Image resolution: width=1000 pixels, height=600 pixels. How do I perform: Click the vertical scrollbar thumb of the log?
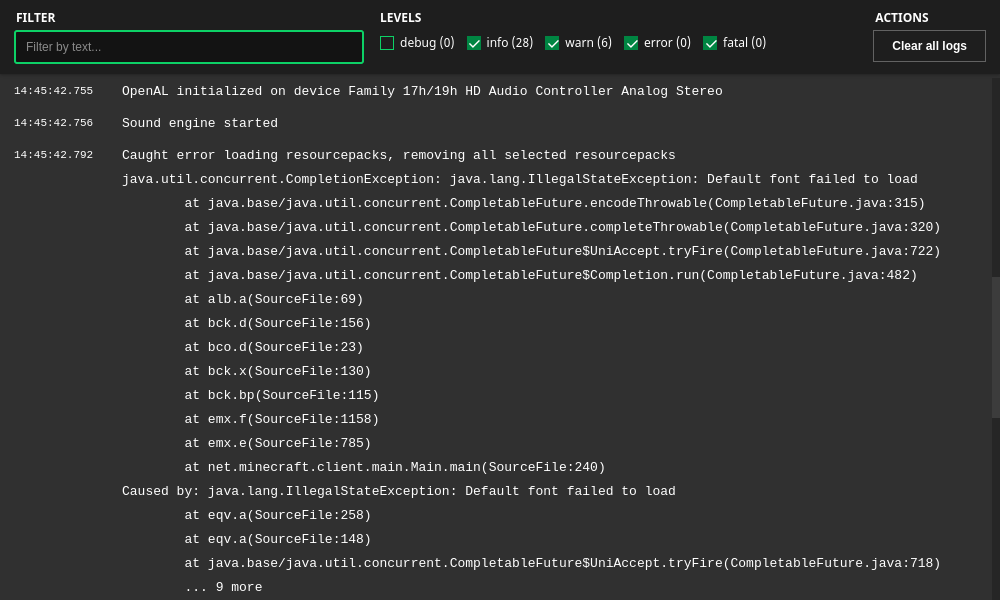pyautogui.click(x=996, y=348)
